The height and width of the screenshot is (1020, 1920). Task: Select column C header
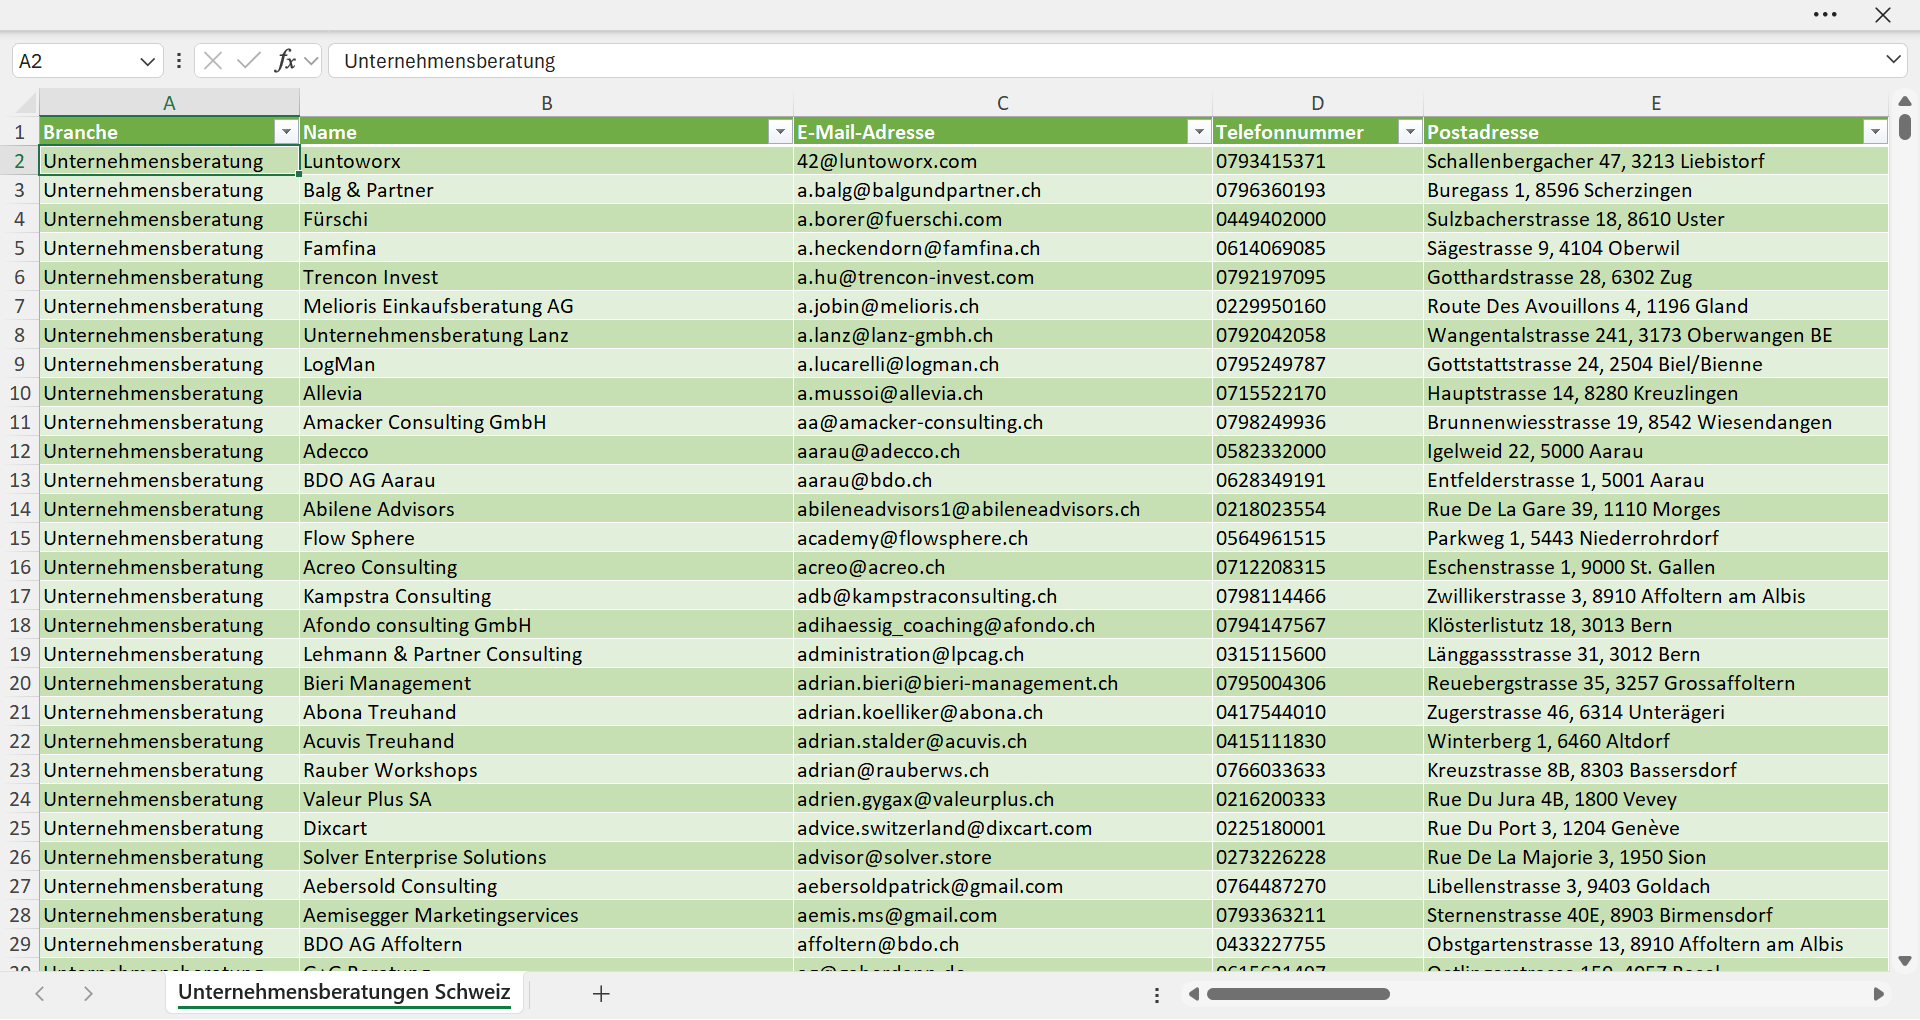point(1003,102)
